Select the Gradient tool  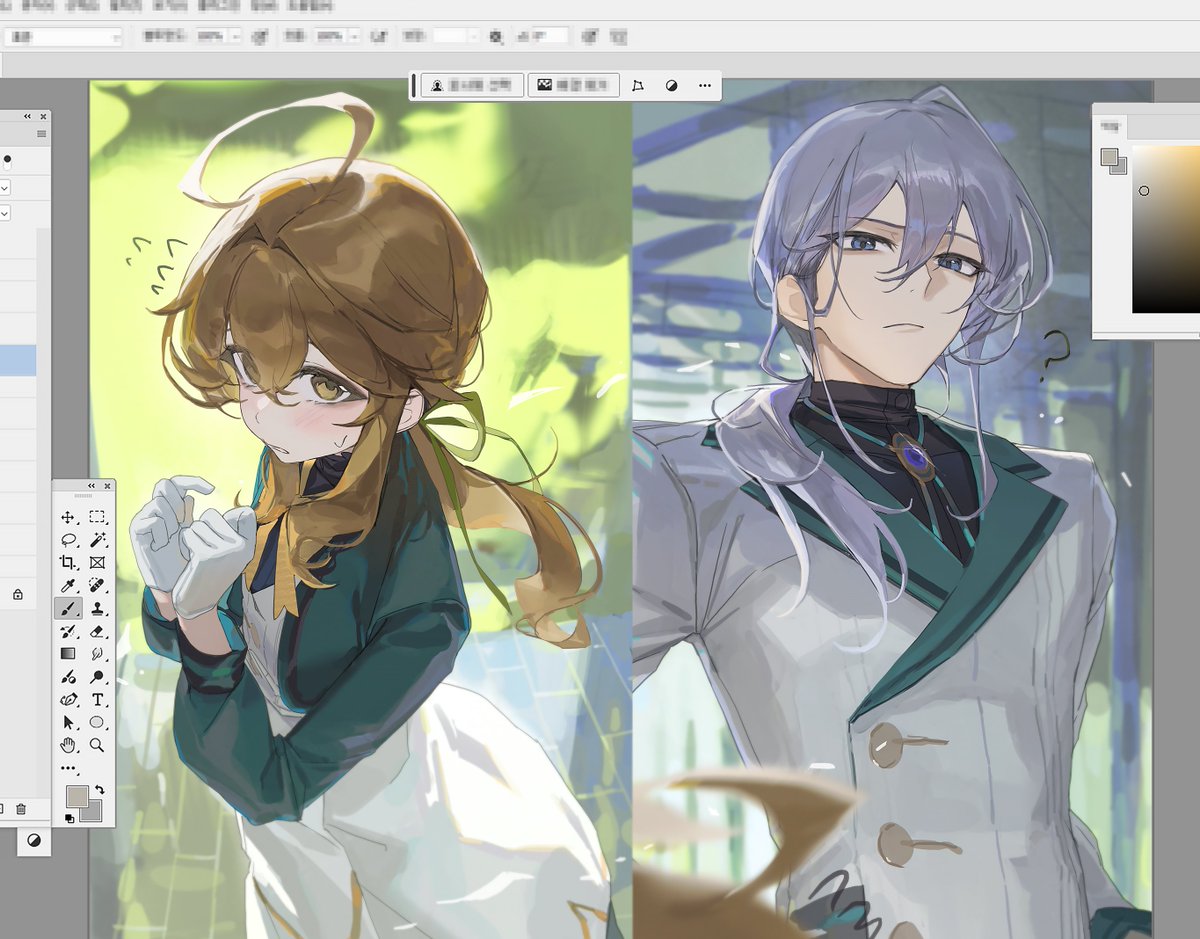pos(68,654)
